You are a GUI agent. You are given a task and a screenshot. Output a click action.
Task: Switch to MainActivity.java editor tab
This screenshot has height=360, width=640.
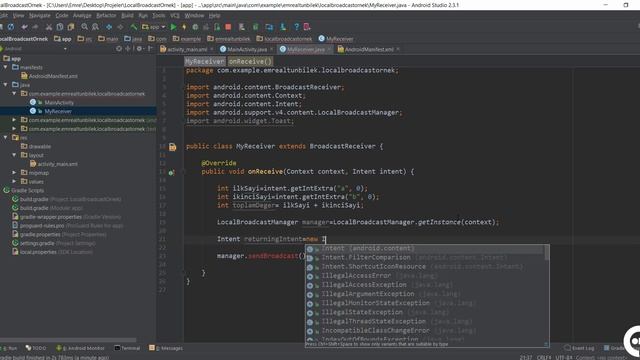(x=247, y=49)
